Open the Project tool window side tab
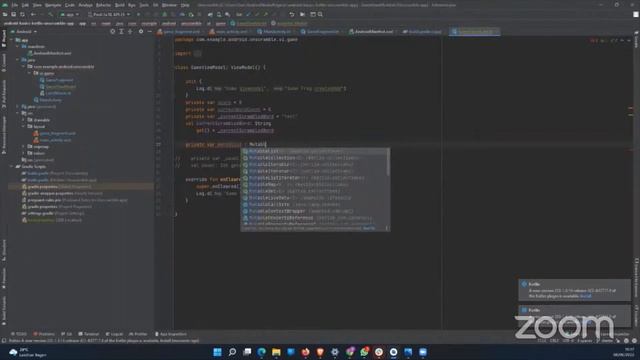The height and width of the screenshot is (360, 640). pos(4,39)
